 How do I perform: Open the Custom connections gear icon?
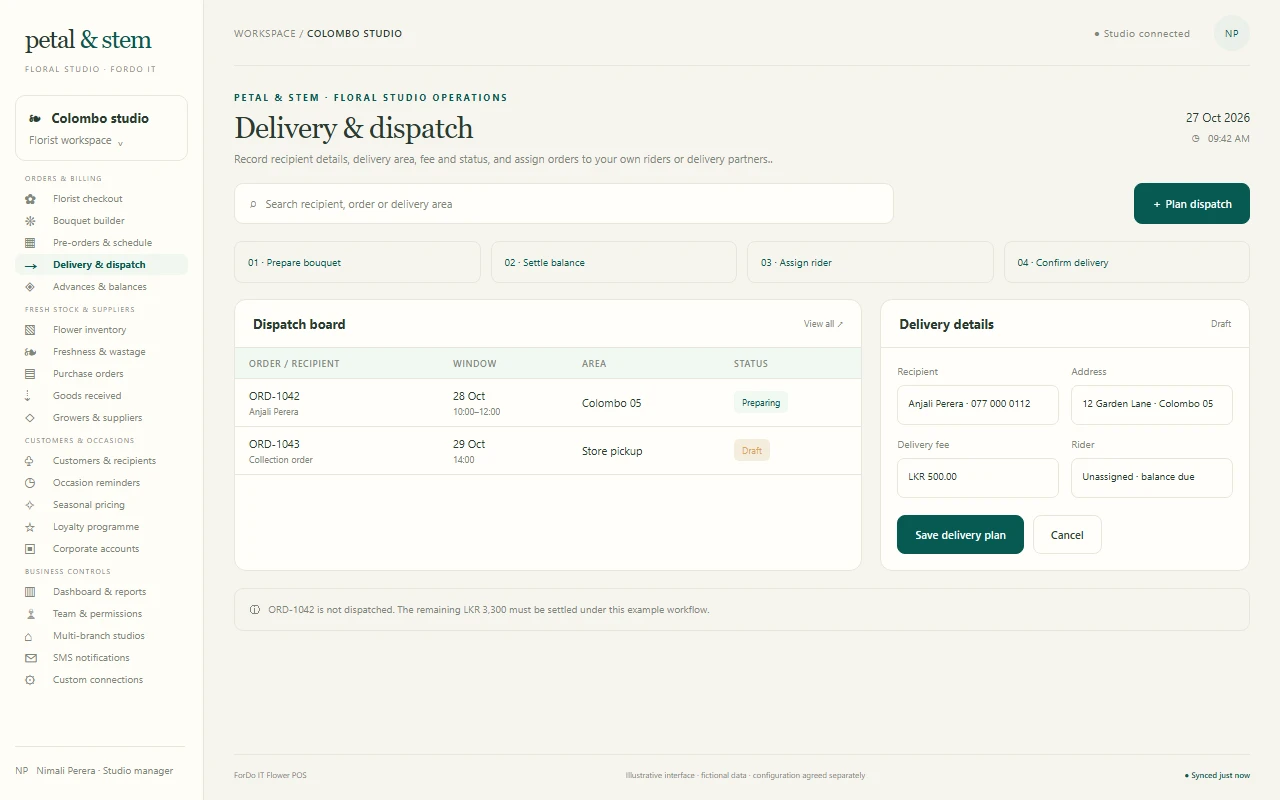(30, 680)
